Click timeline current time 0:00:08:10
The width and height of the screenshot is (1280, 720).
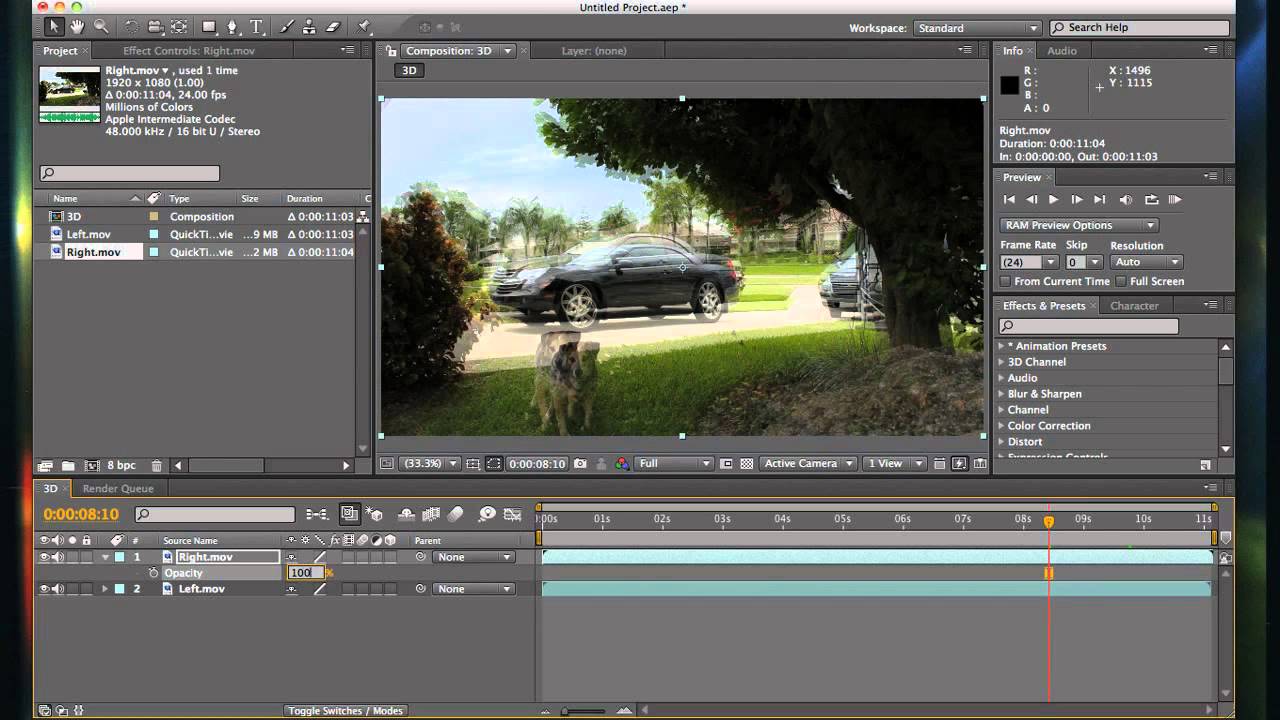[81, 515]
